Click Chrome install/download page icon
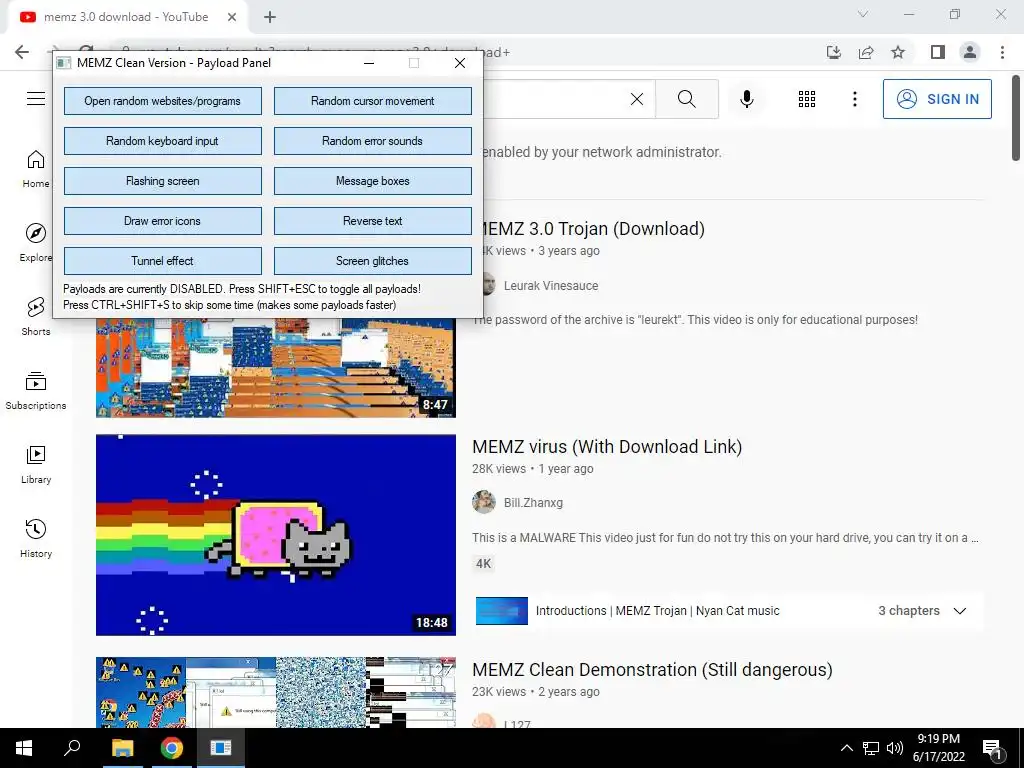 point(834,52)
